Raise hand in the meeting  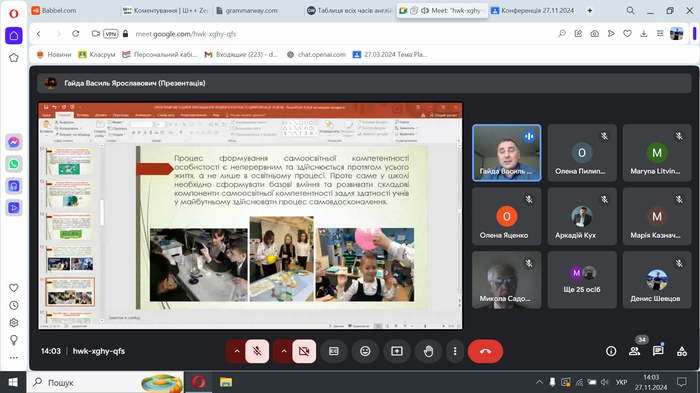click(x=428, y=351)
